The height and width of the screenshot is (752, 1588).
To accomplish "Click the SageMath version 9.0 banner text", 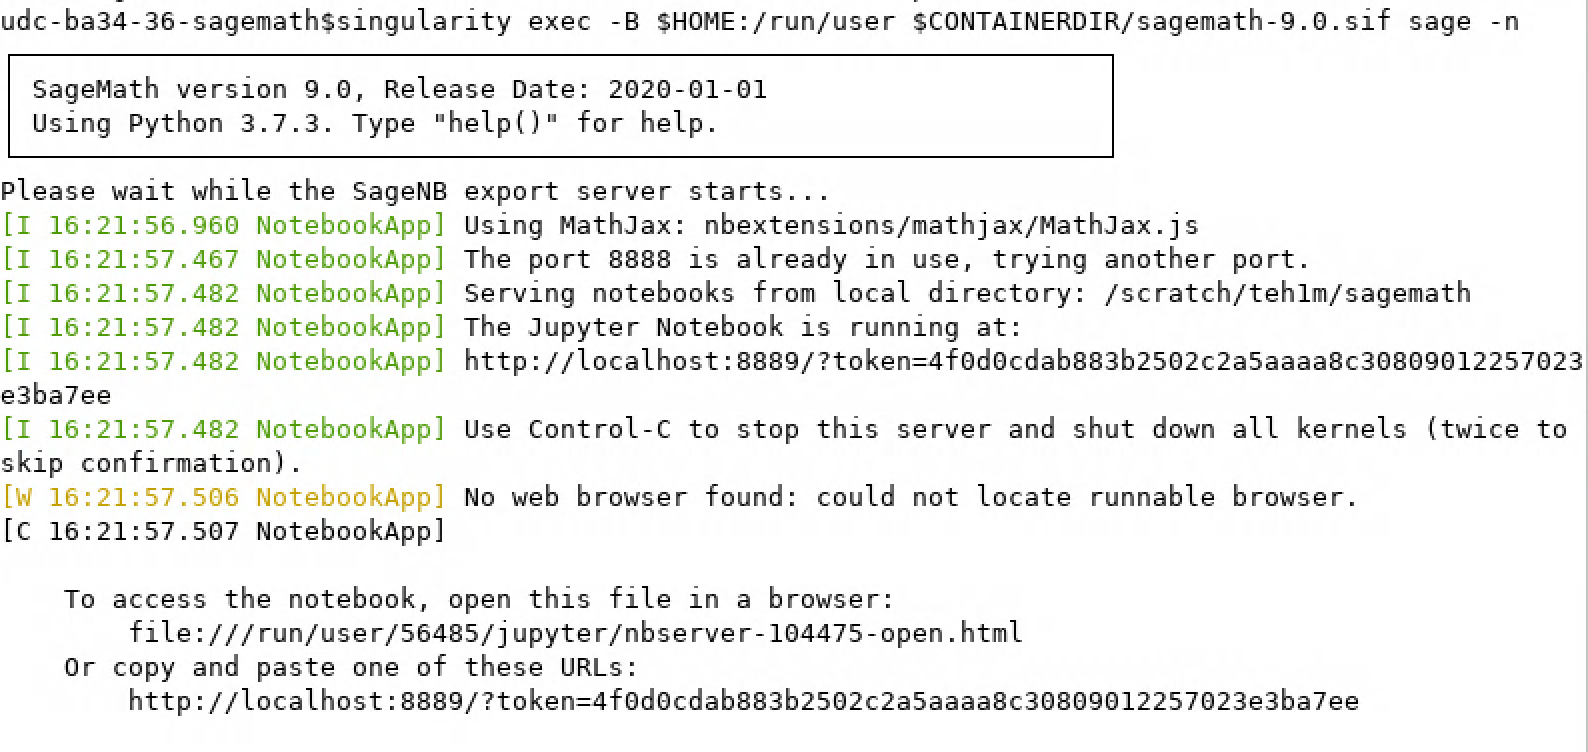I will pos(192,89).
